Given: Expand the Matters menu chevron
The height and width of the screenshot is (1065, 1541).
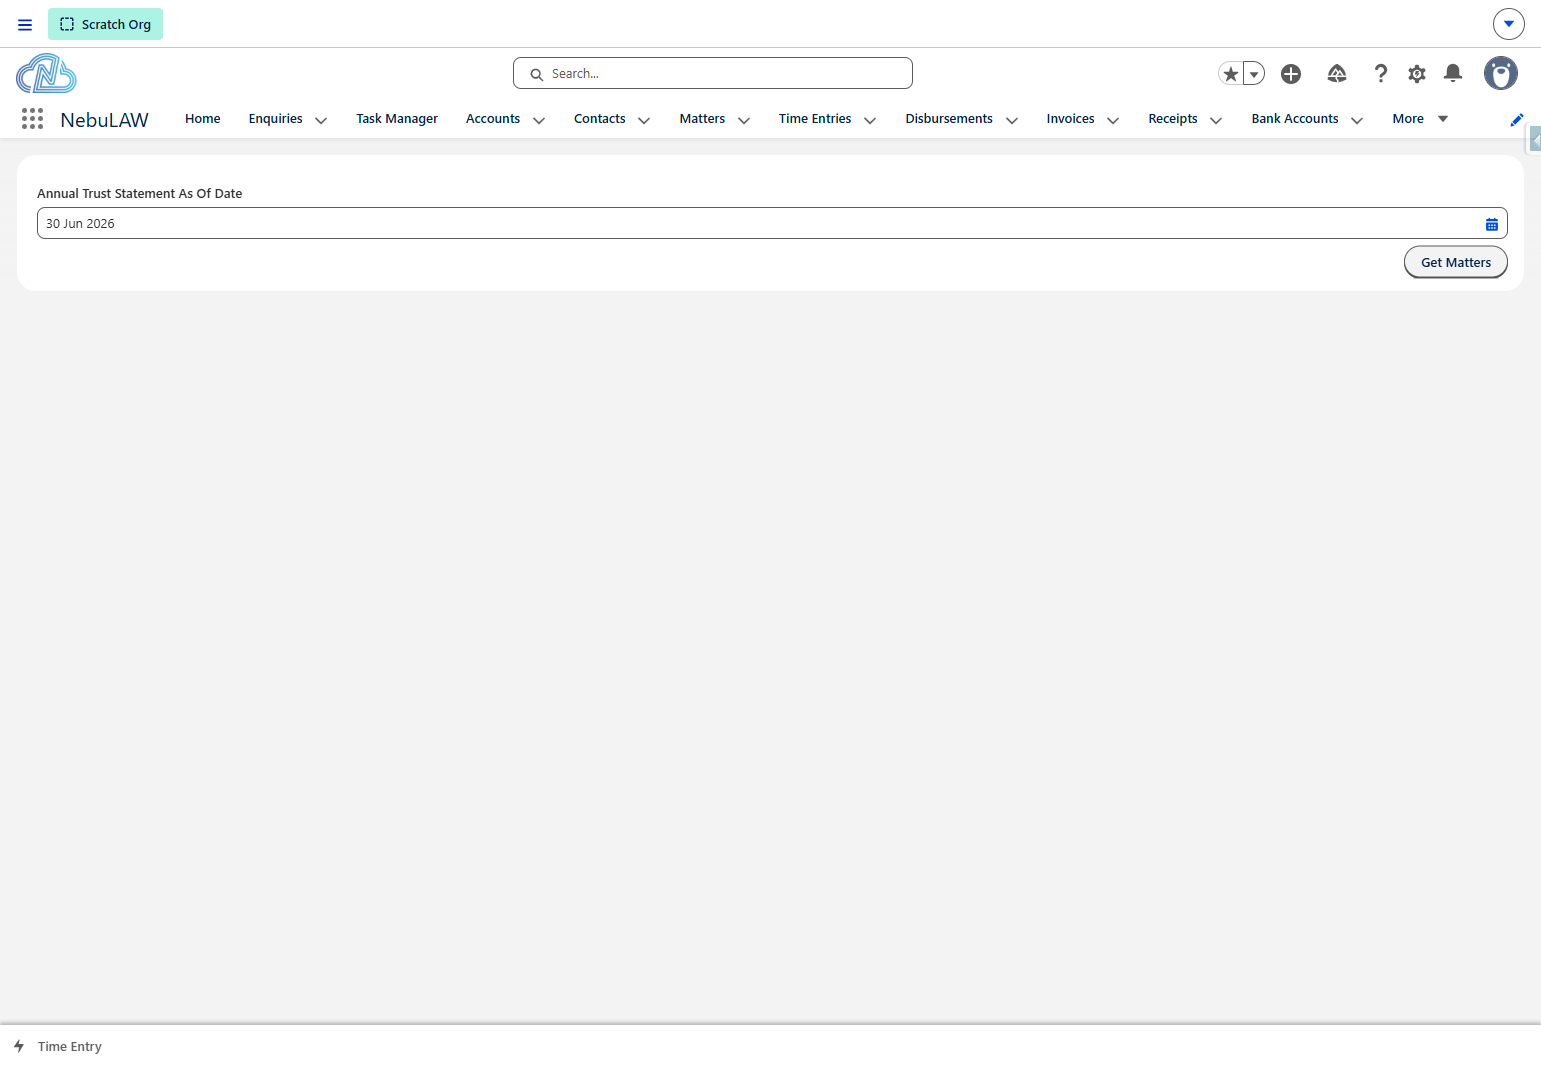Looking at the screenshot, I should click(744, 120).
